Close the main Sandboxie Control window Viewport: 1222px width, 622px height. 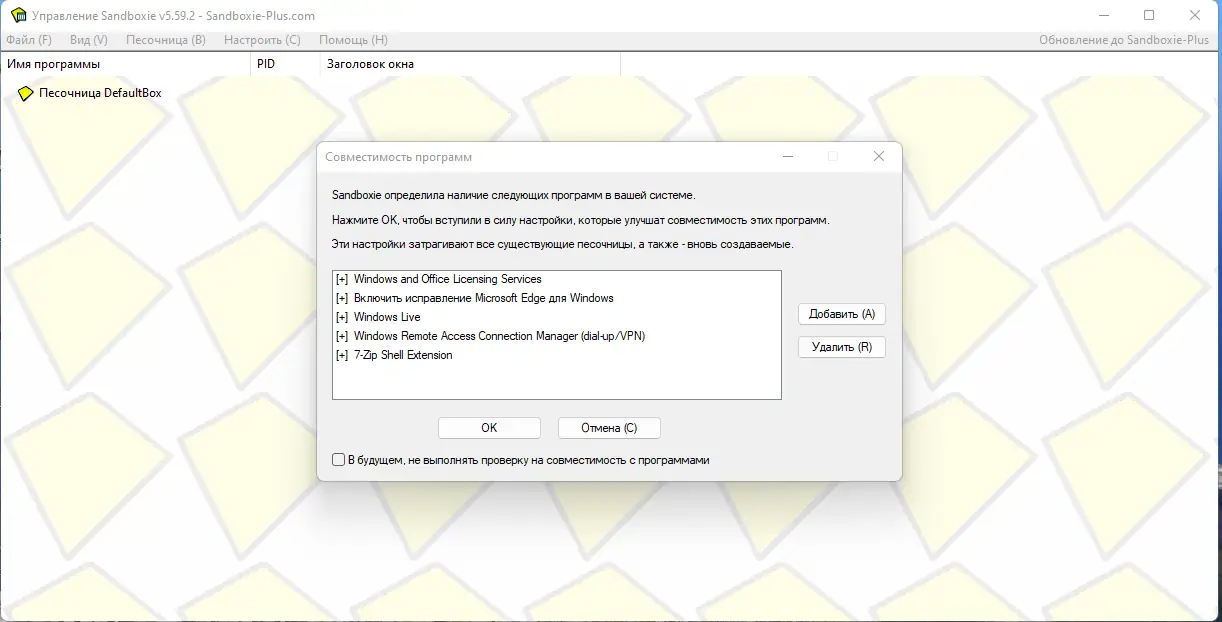pyautogui.click(x=1195, y=15)
